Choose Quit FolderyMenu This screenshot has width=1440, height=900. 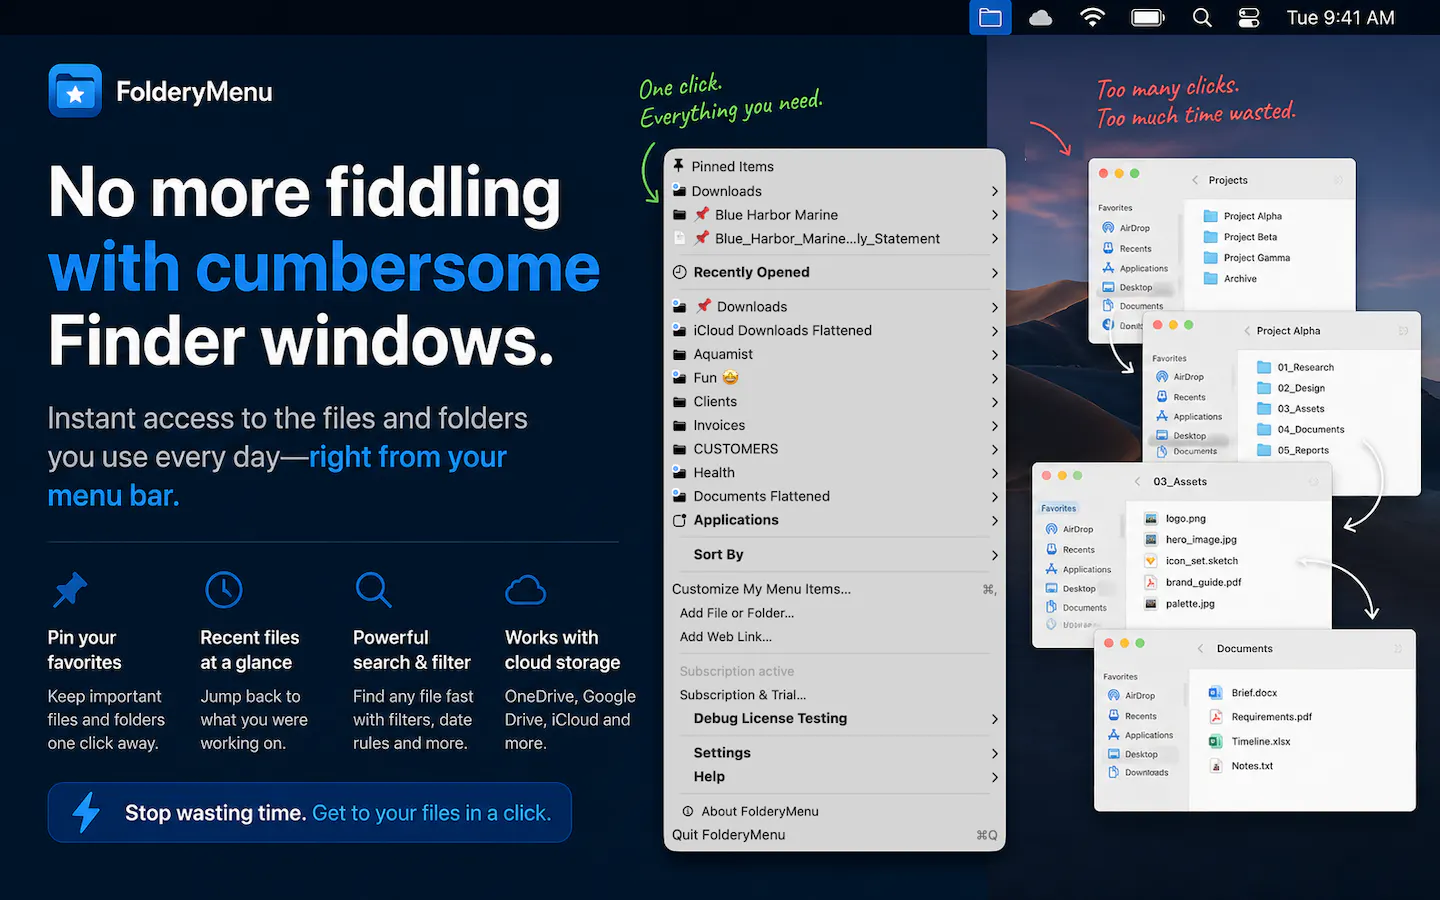[x=835, y=835]
